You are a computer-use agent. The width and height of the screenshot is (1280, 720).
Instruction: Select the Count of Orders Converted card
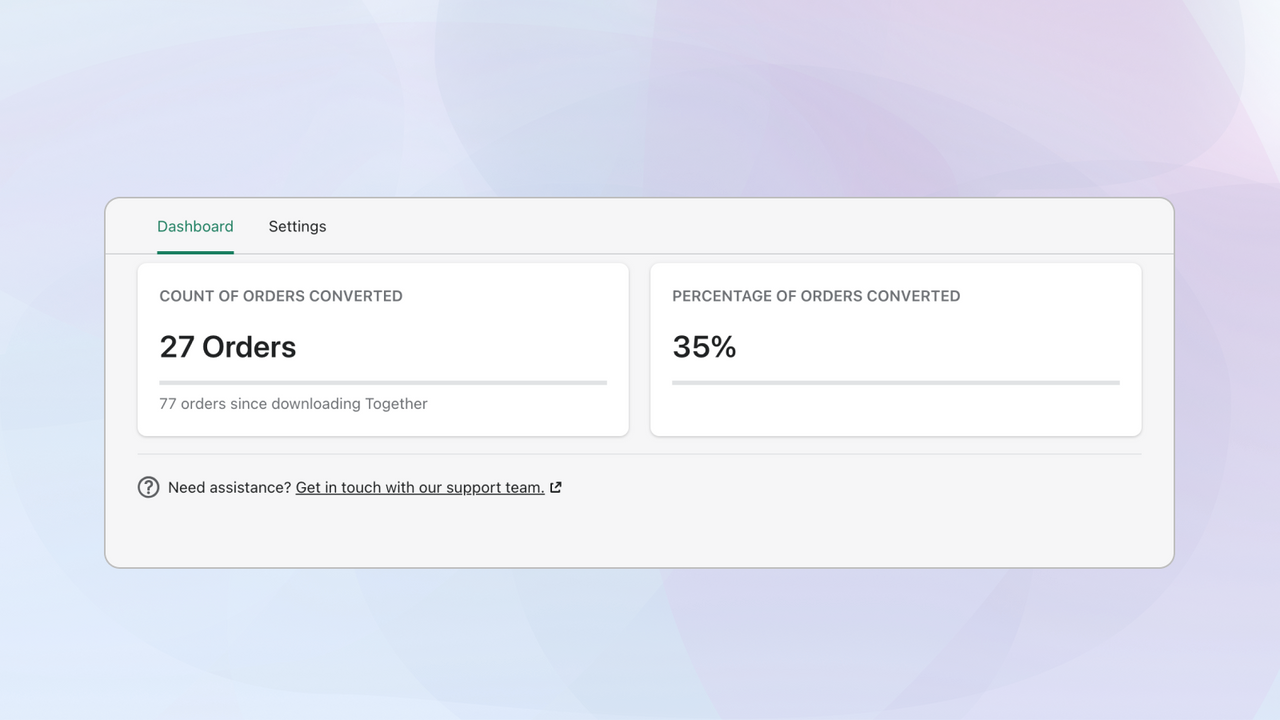(383, 349)
